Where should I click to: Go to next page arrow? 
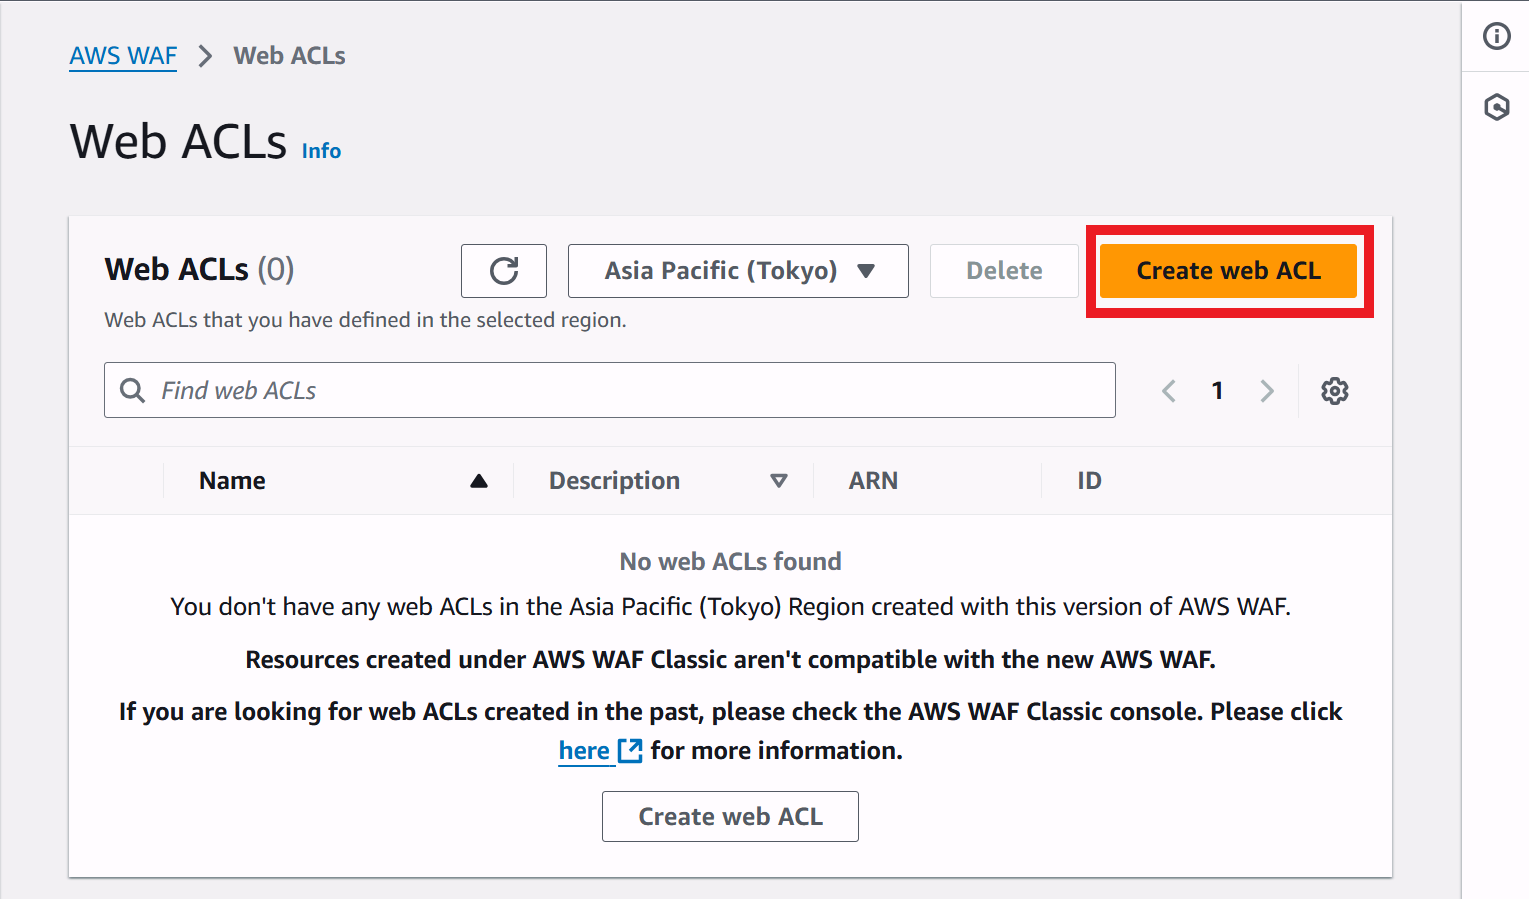[1267, 391]
